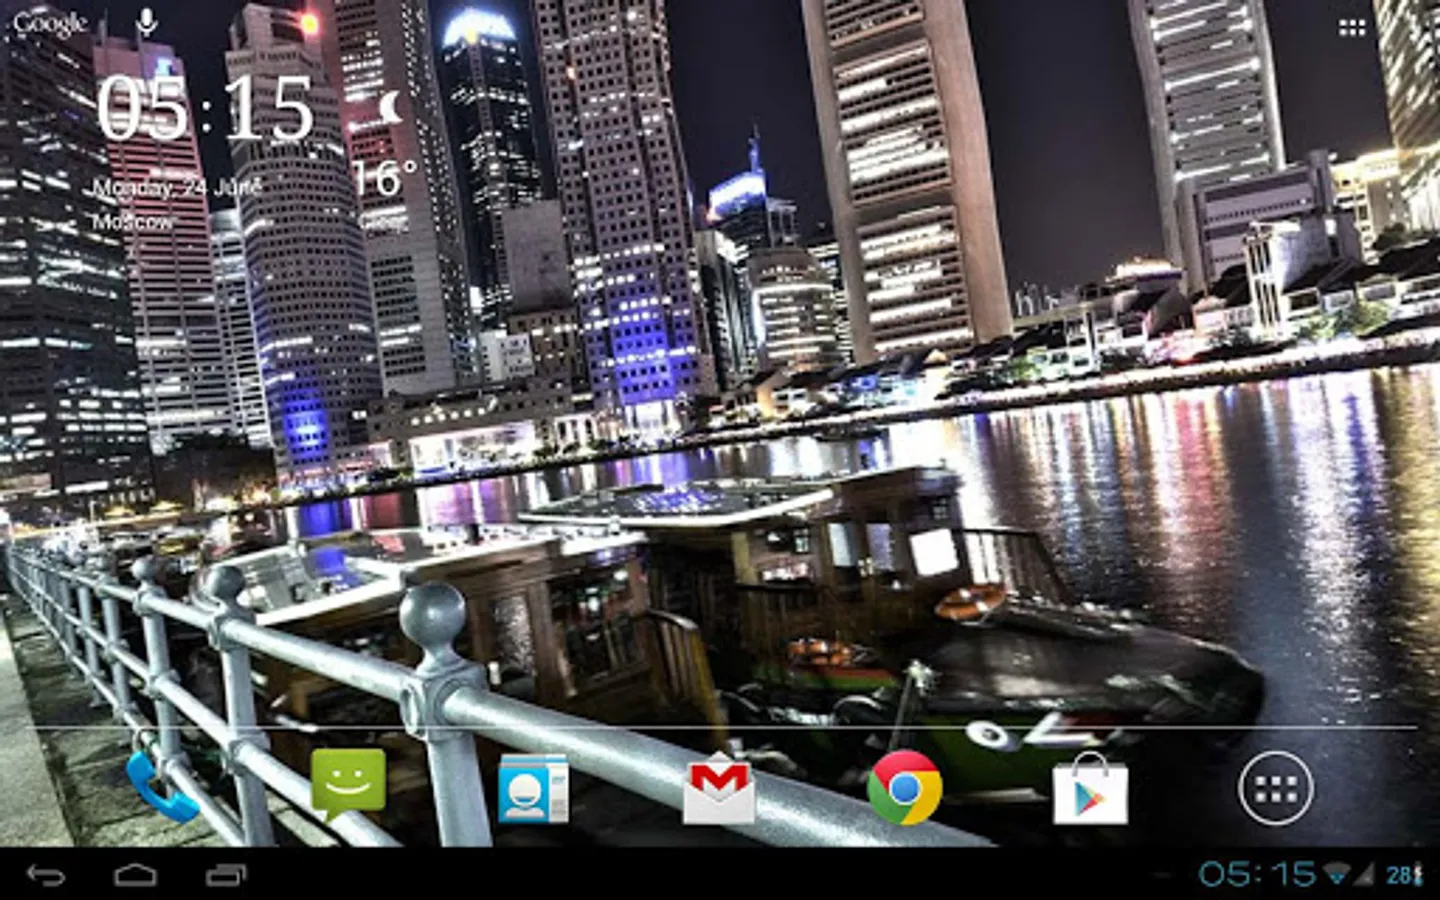The height and width of the screenshot is (900, 1440).
Task: Launch the Messaging app
Action: [348, 785]
